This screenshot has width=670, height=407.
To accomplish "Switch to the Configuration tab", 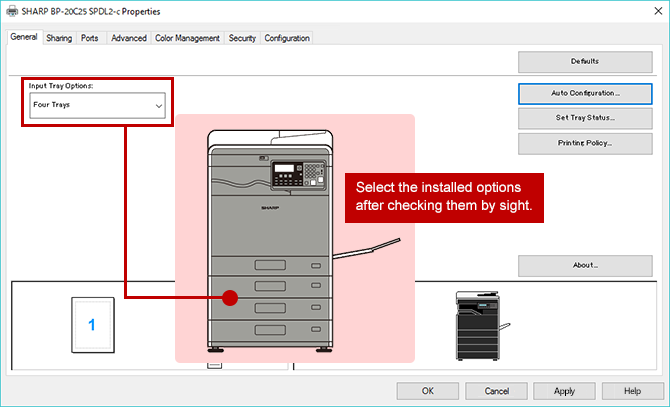I will [287, 38].
